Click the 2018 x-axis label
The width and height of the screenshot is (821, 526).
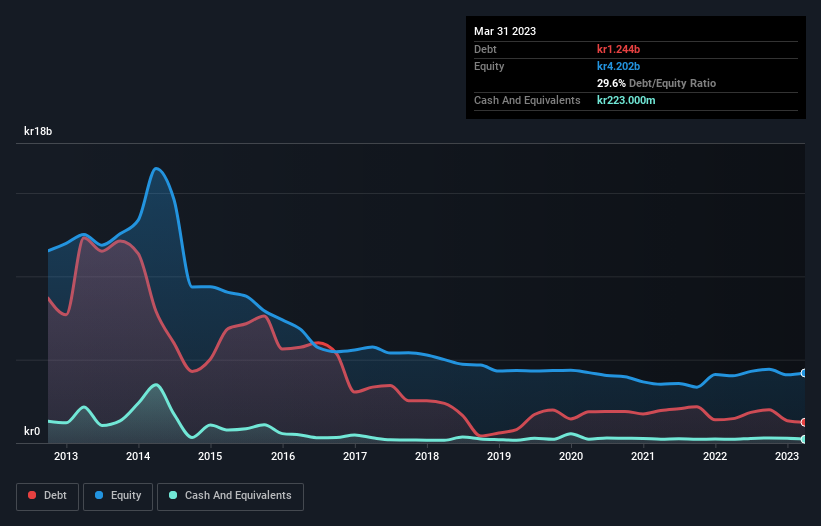tap(427, 456)
